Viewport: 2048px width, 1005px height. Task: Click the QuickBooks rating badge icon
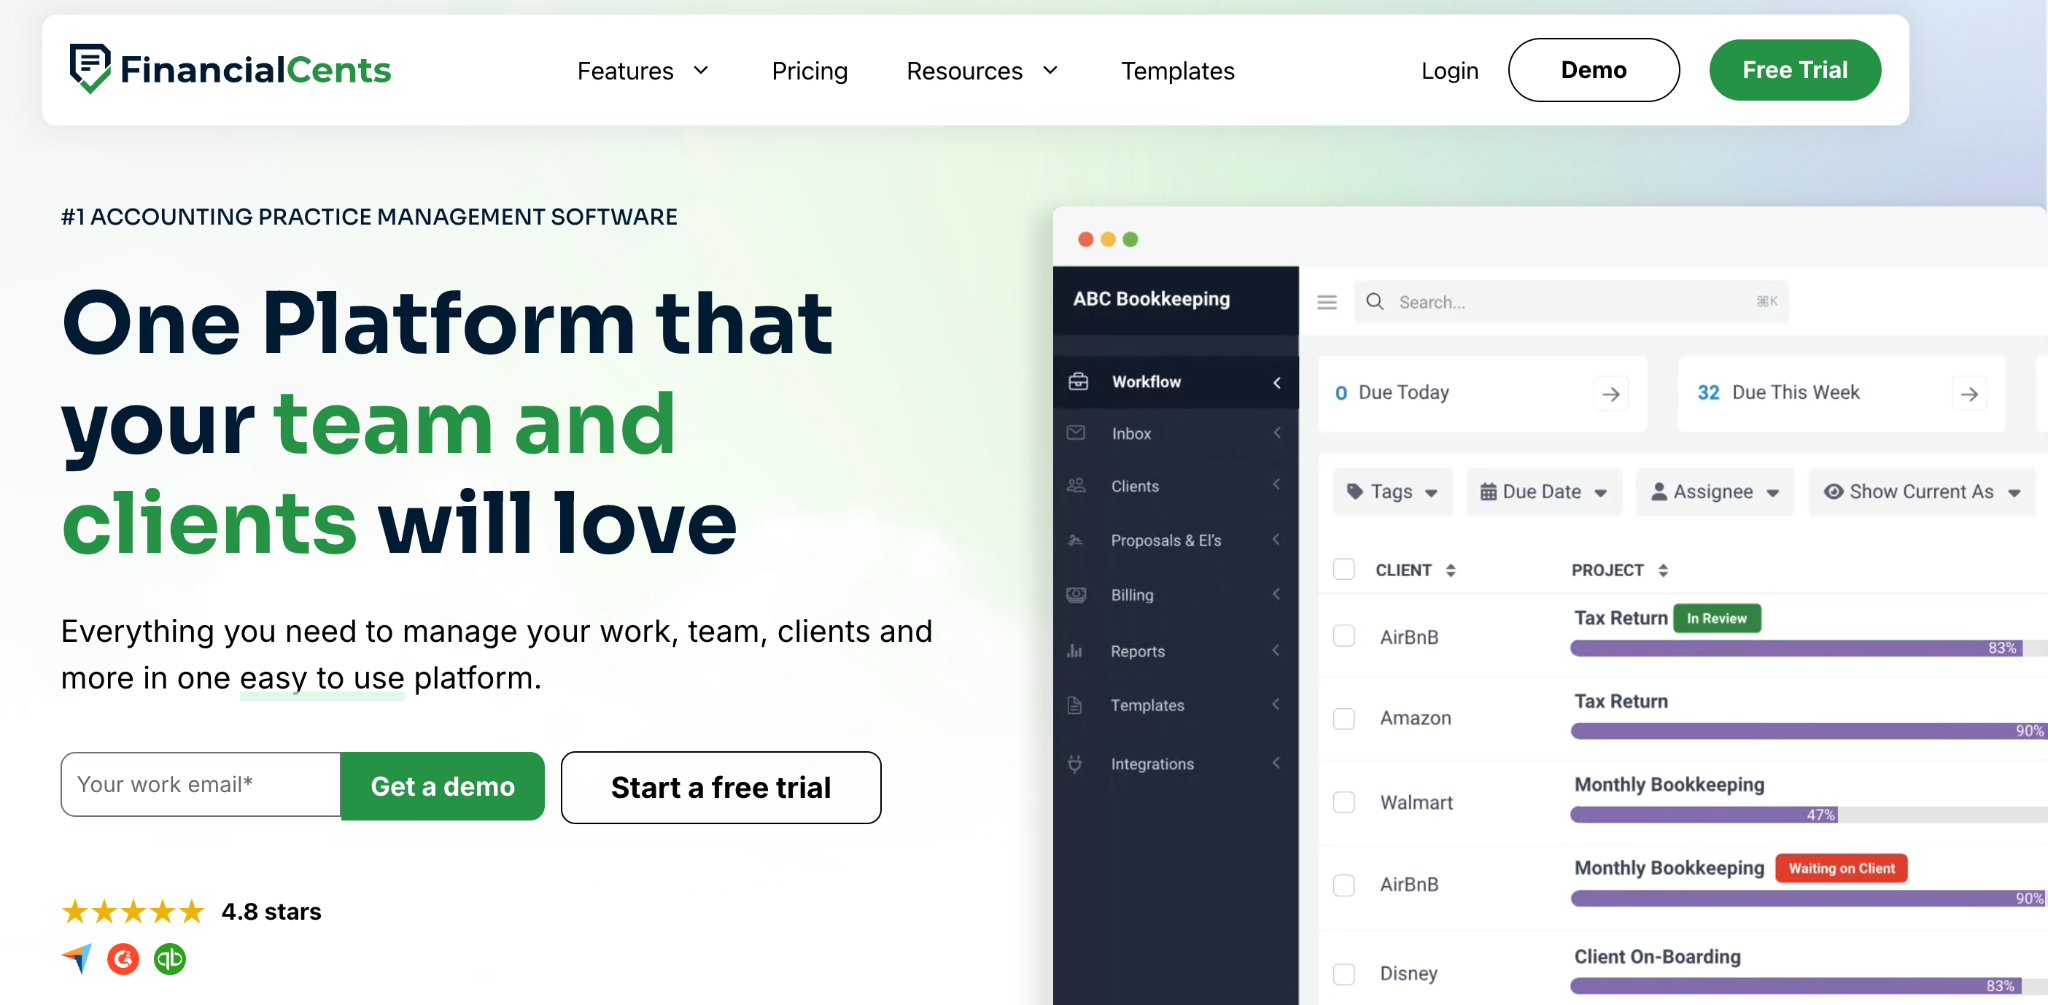point(170,959)
